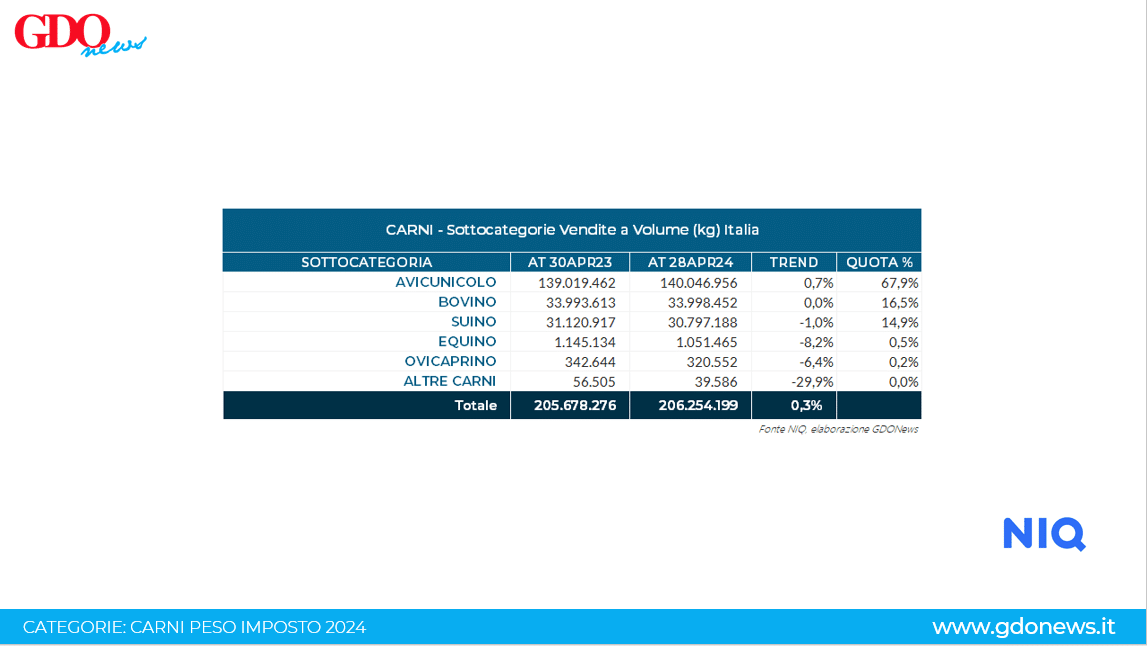Screen dimensions: 1147x646
Task: Click the 'Fonte NIQ, elaborazione GDONews' caption
Action: pos(838,429)
